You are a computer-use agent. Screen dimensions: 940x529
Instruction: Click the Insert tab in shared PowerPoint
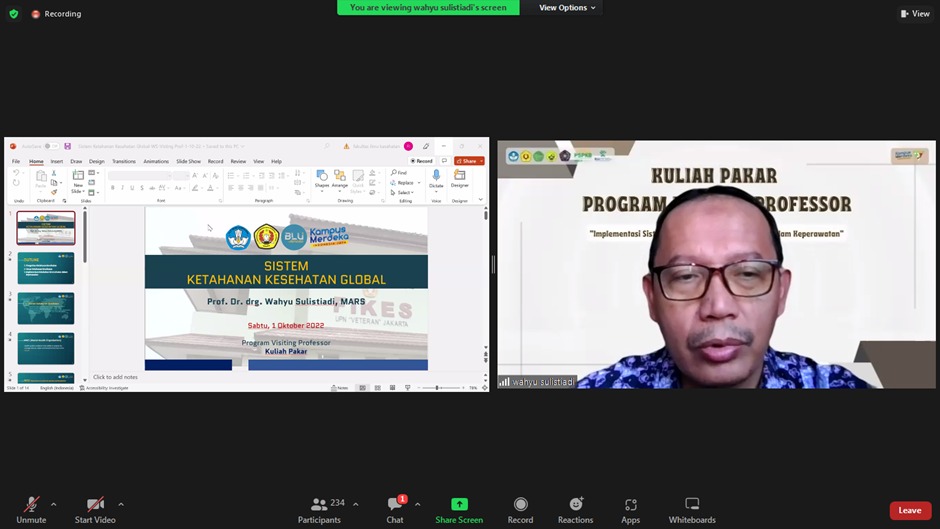[57, 161]
